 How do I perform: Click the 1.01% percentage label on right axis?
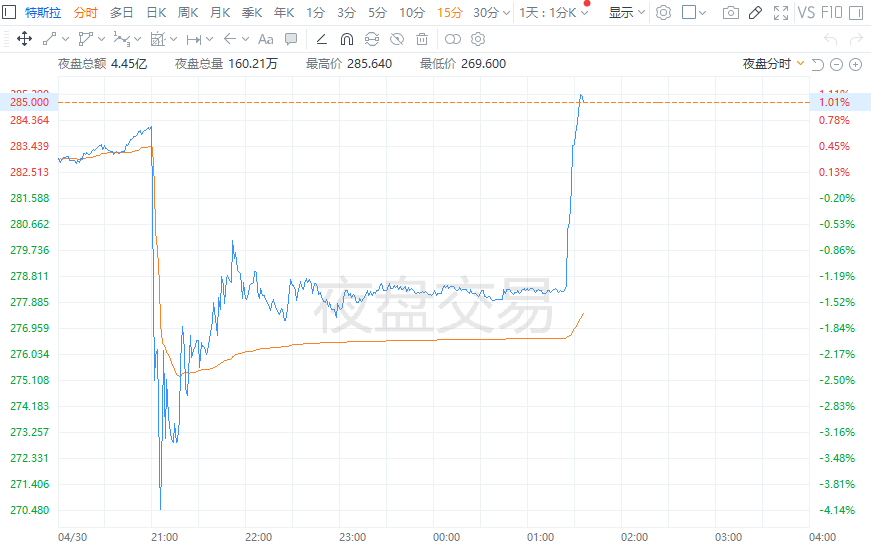[834, 102]
